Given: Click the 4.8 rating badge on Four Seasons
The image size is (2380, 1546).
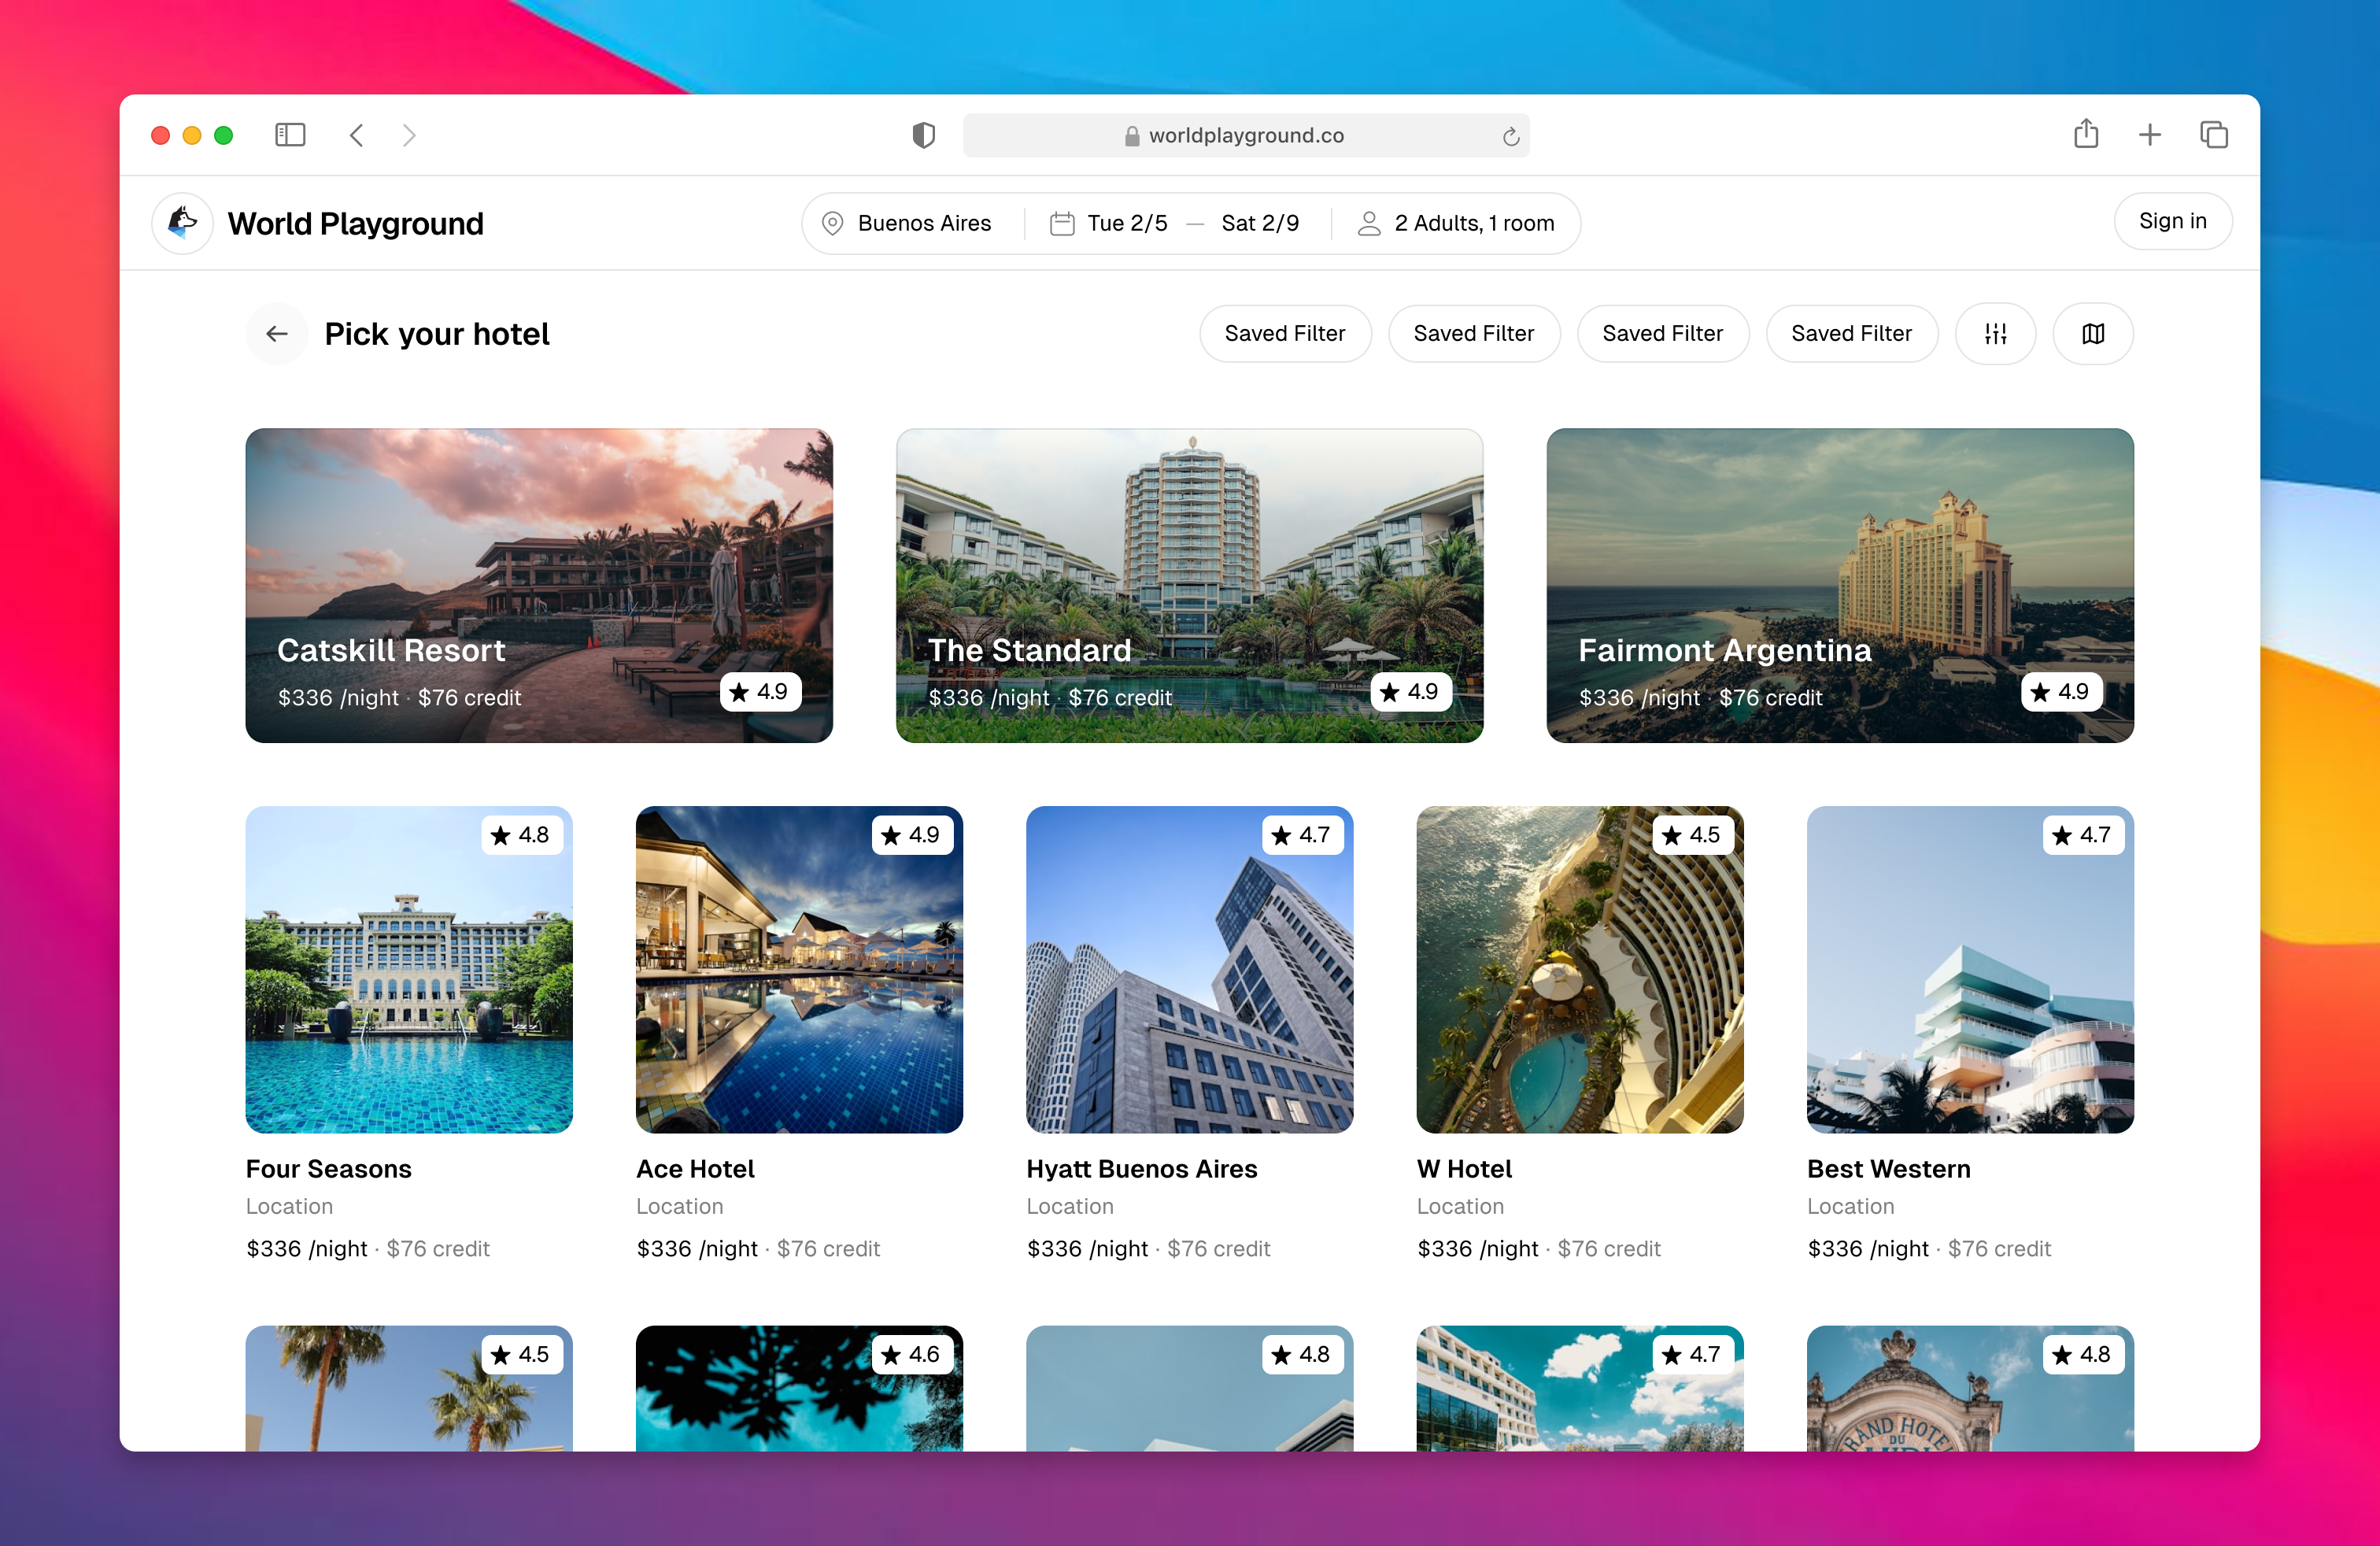Looking at the screenshot, I should coord(522,834).
